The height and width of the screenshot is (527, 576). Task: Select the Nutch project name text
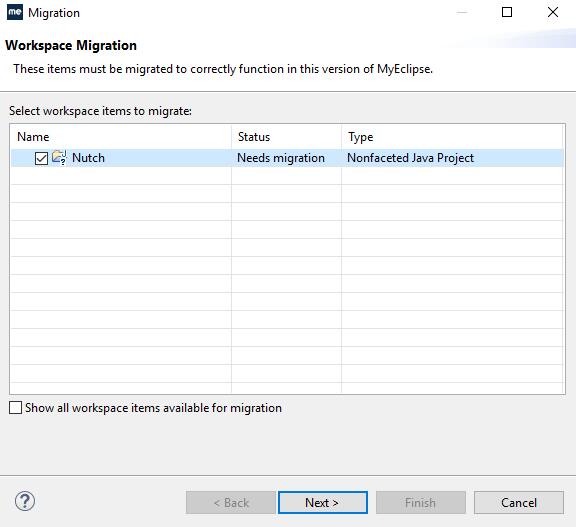pos(89,158)
